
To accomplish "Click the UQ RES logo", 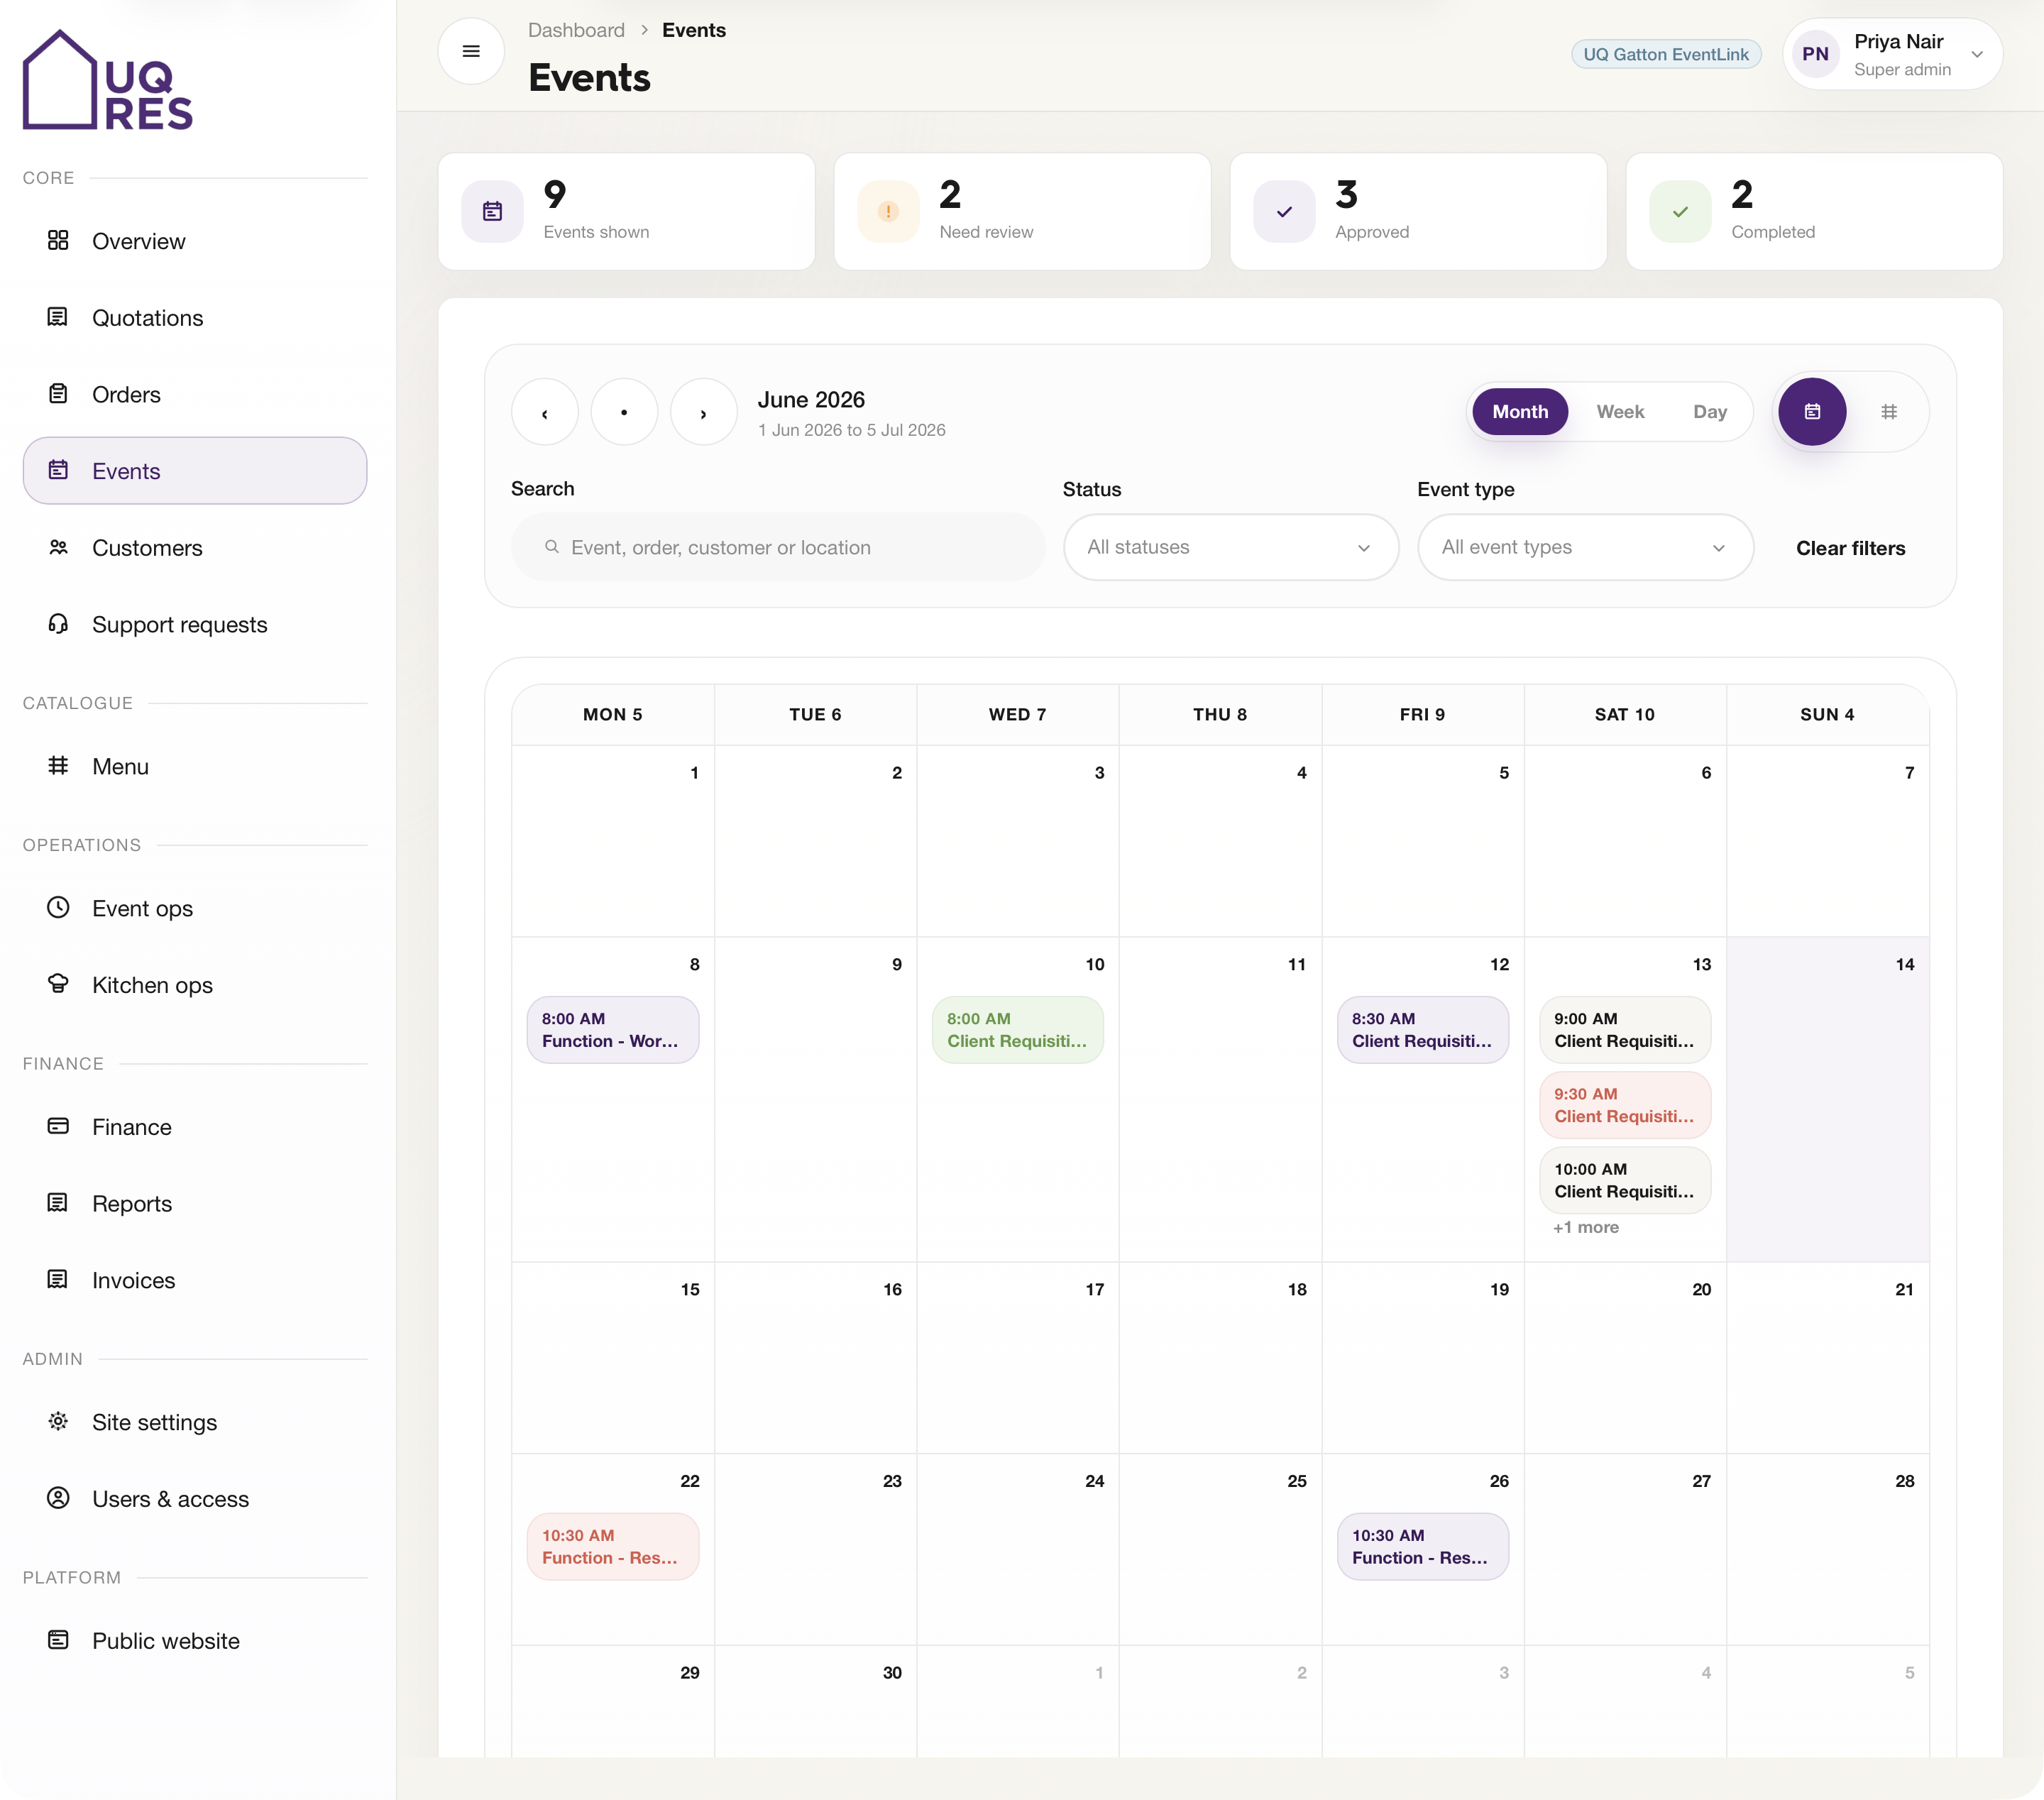I will pyautogui.click(x=108, y=80).
